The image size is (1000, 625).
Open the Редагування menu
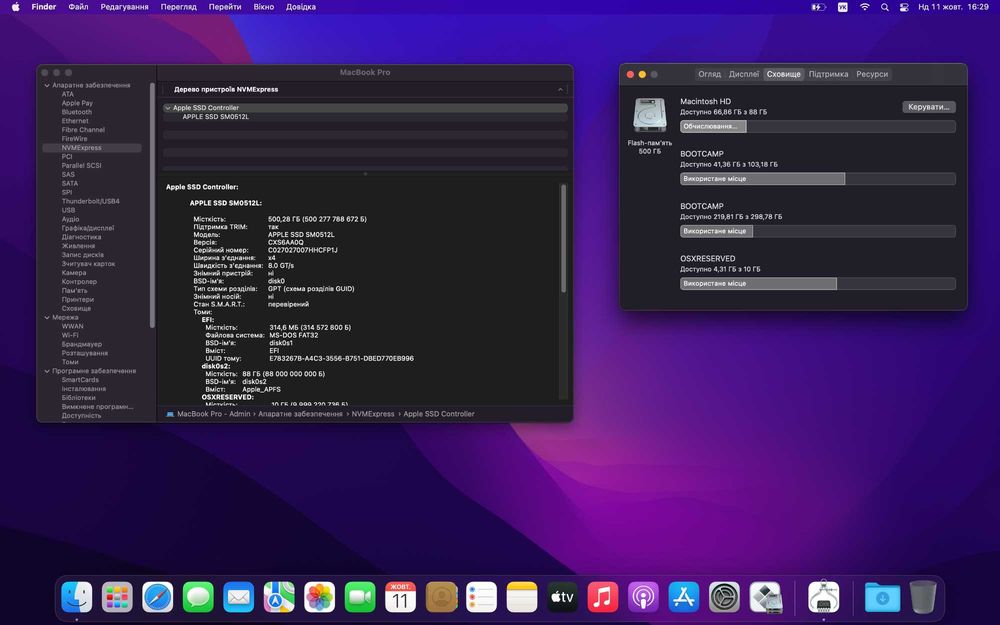point(124,7)
